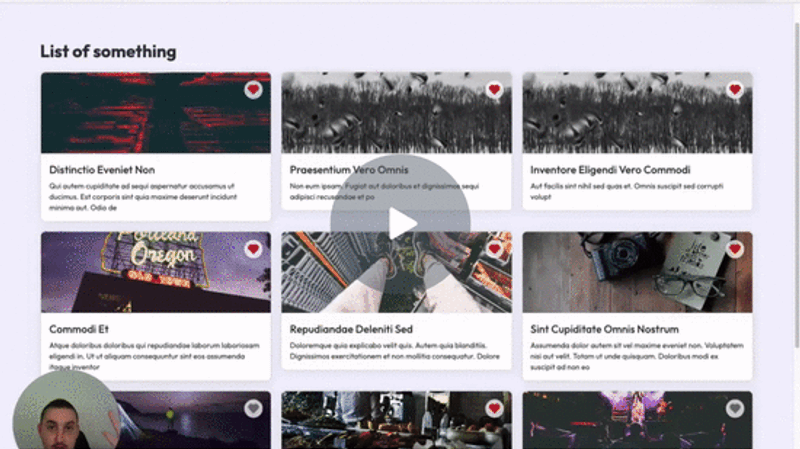Open the Praesentium Vero Omnis title

click(349, 170)
